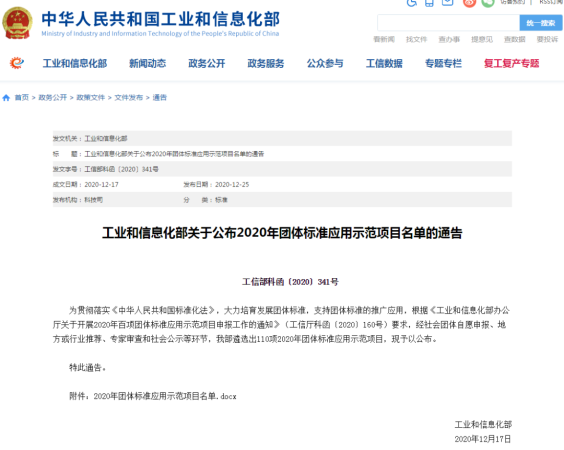Open the green WeChat icon
The height and width of the screenshot is (450, 564).
point(488,3)
